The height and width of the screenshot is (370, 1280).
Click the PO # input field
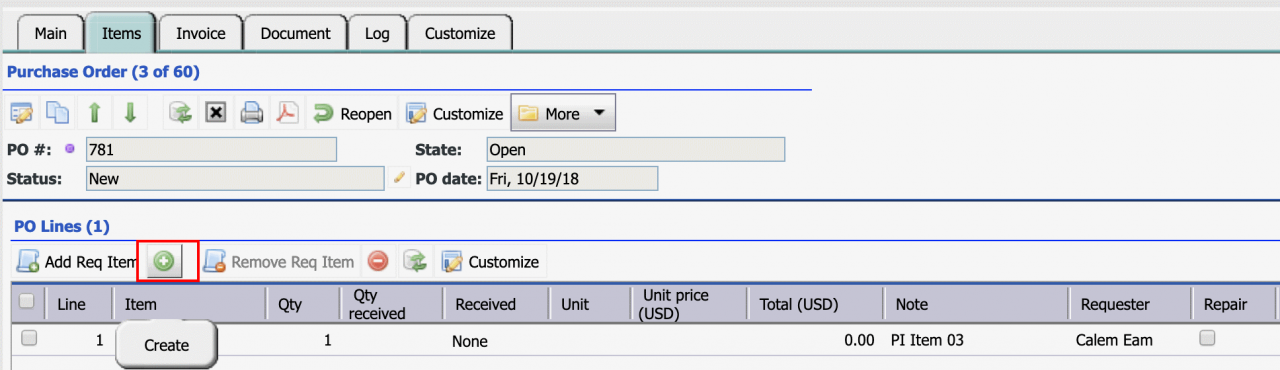pyautogui.click(x=210, y=149)
